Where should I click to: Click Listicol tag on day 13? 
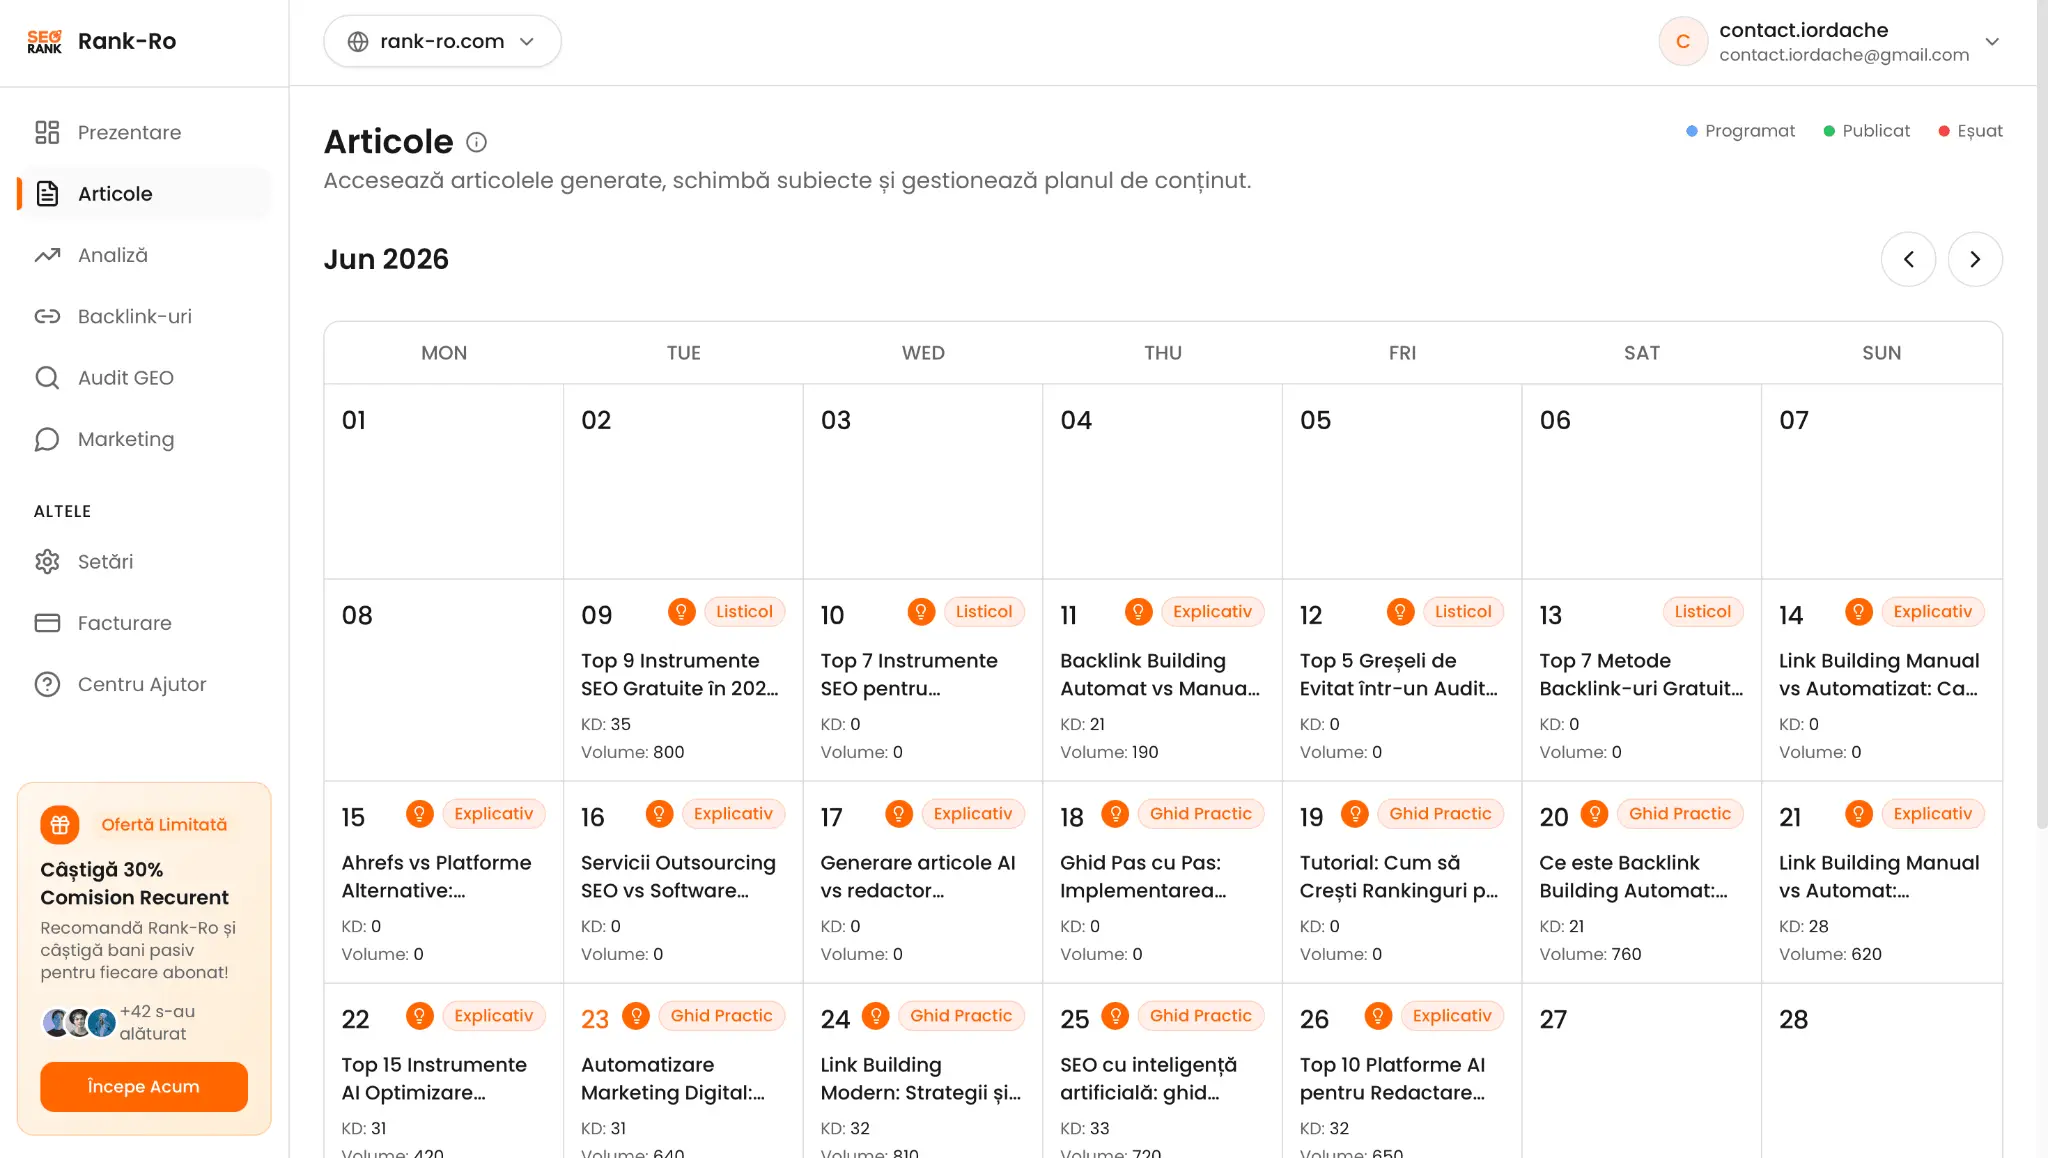click(x=1702, y=612)
